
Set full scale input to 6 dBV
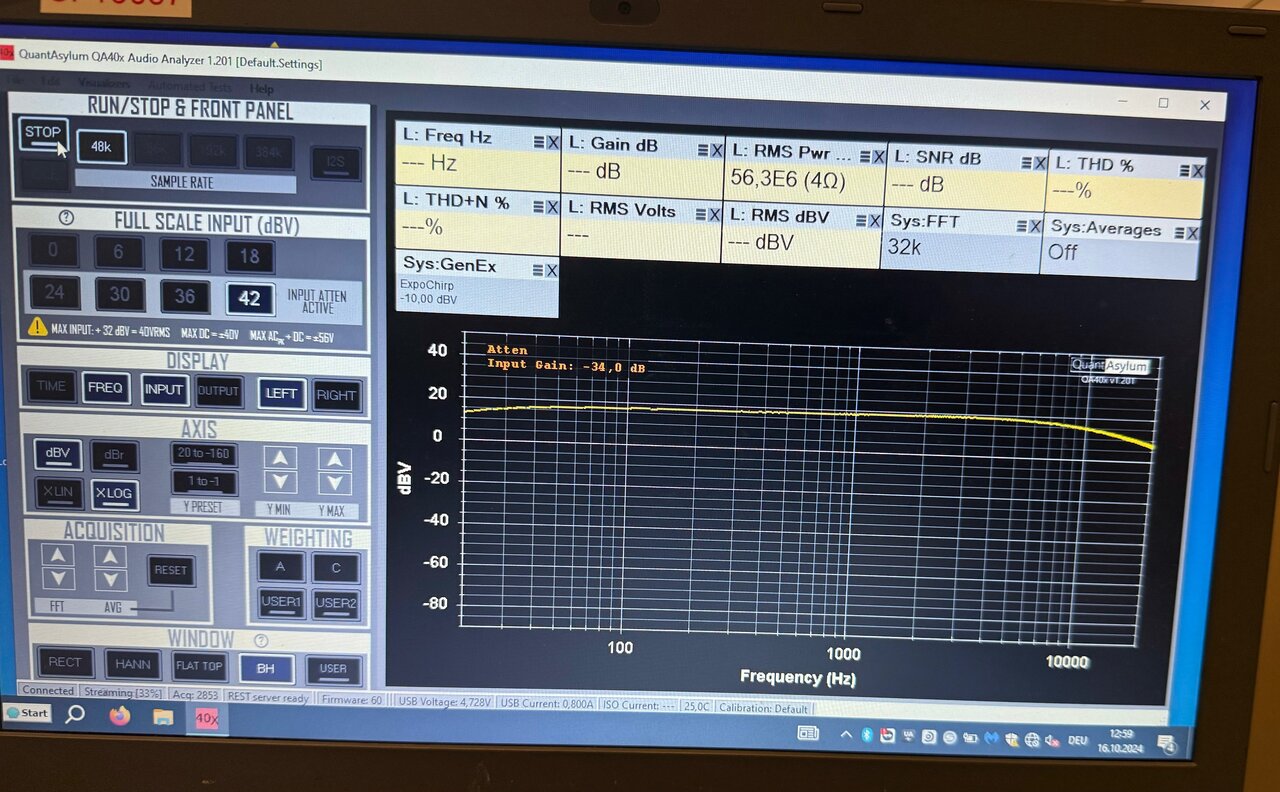click(x=119, y=252)
